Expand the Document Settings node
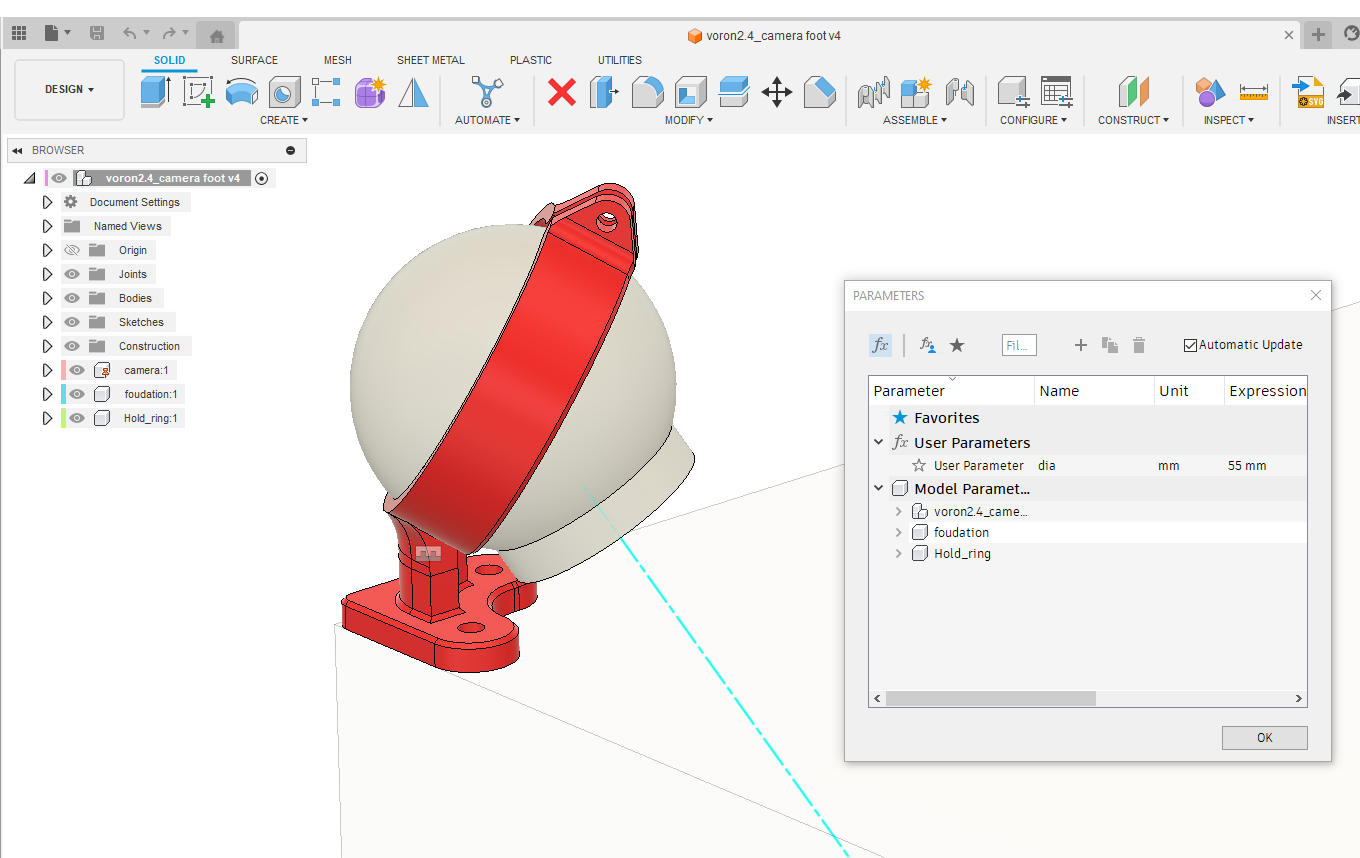Viewport: 1360px width, 858px height. [47, 202]
